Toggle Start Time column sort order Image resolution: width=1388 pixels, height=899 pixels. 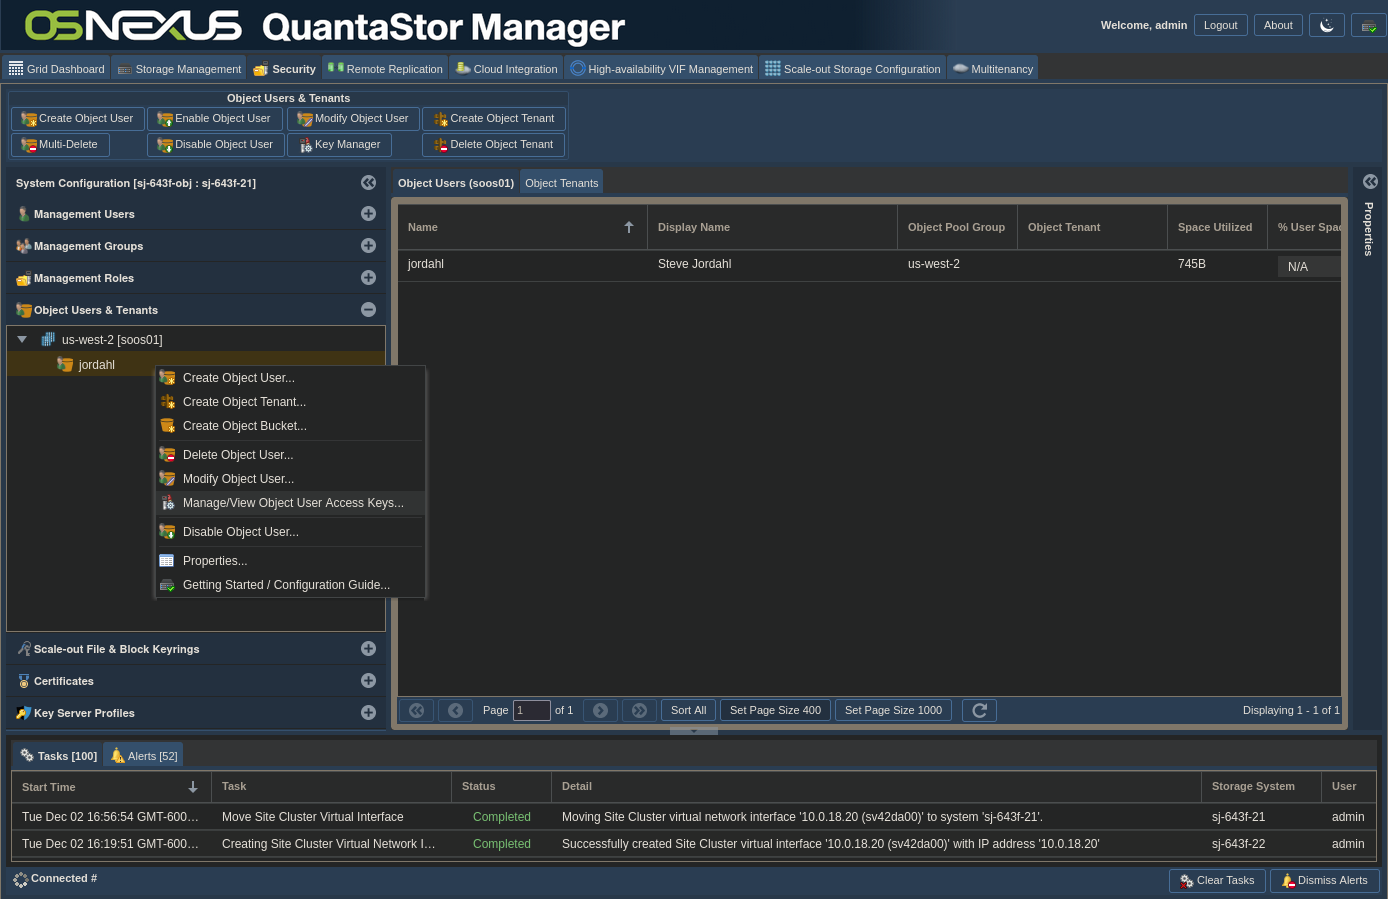[x=193, y=787]
